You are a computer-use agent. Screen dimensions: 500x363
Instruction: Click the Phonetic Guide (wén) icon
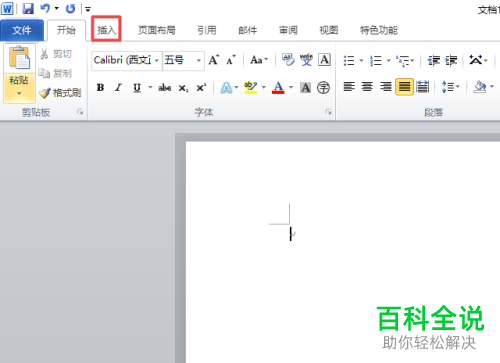click(x=306, y=60)
